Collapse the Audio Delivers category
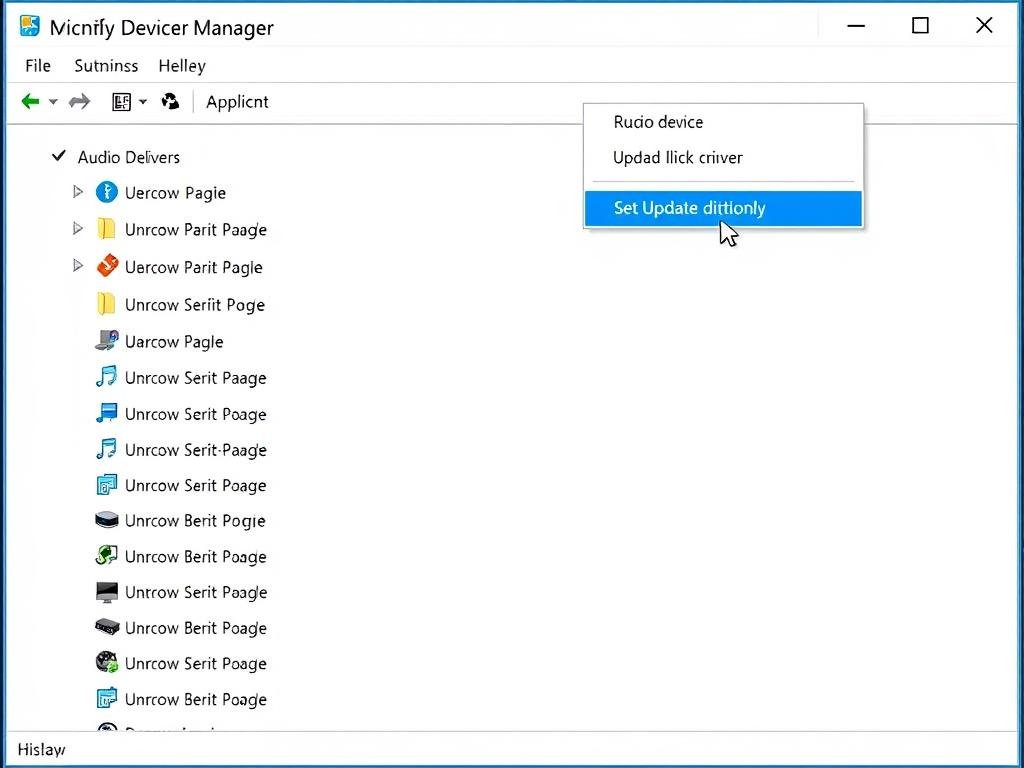This screenshot has width=1024, height=768. coord(59,156)
